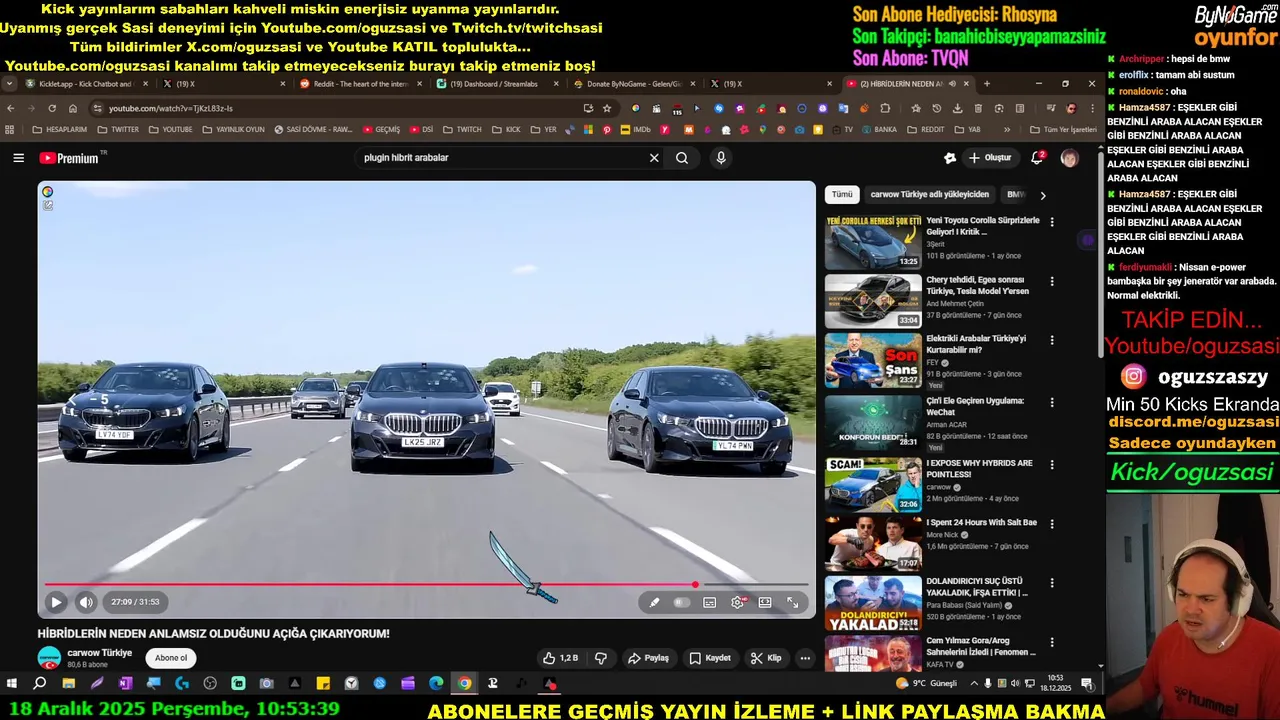
Task: Open the HESAPLARIM bookmarks folder
Action: click(x=59, y=129)
